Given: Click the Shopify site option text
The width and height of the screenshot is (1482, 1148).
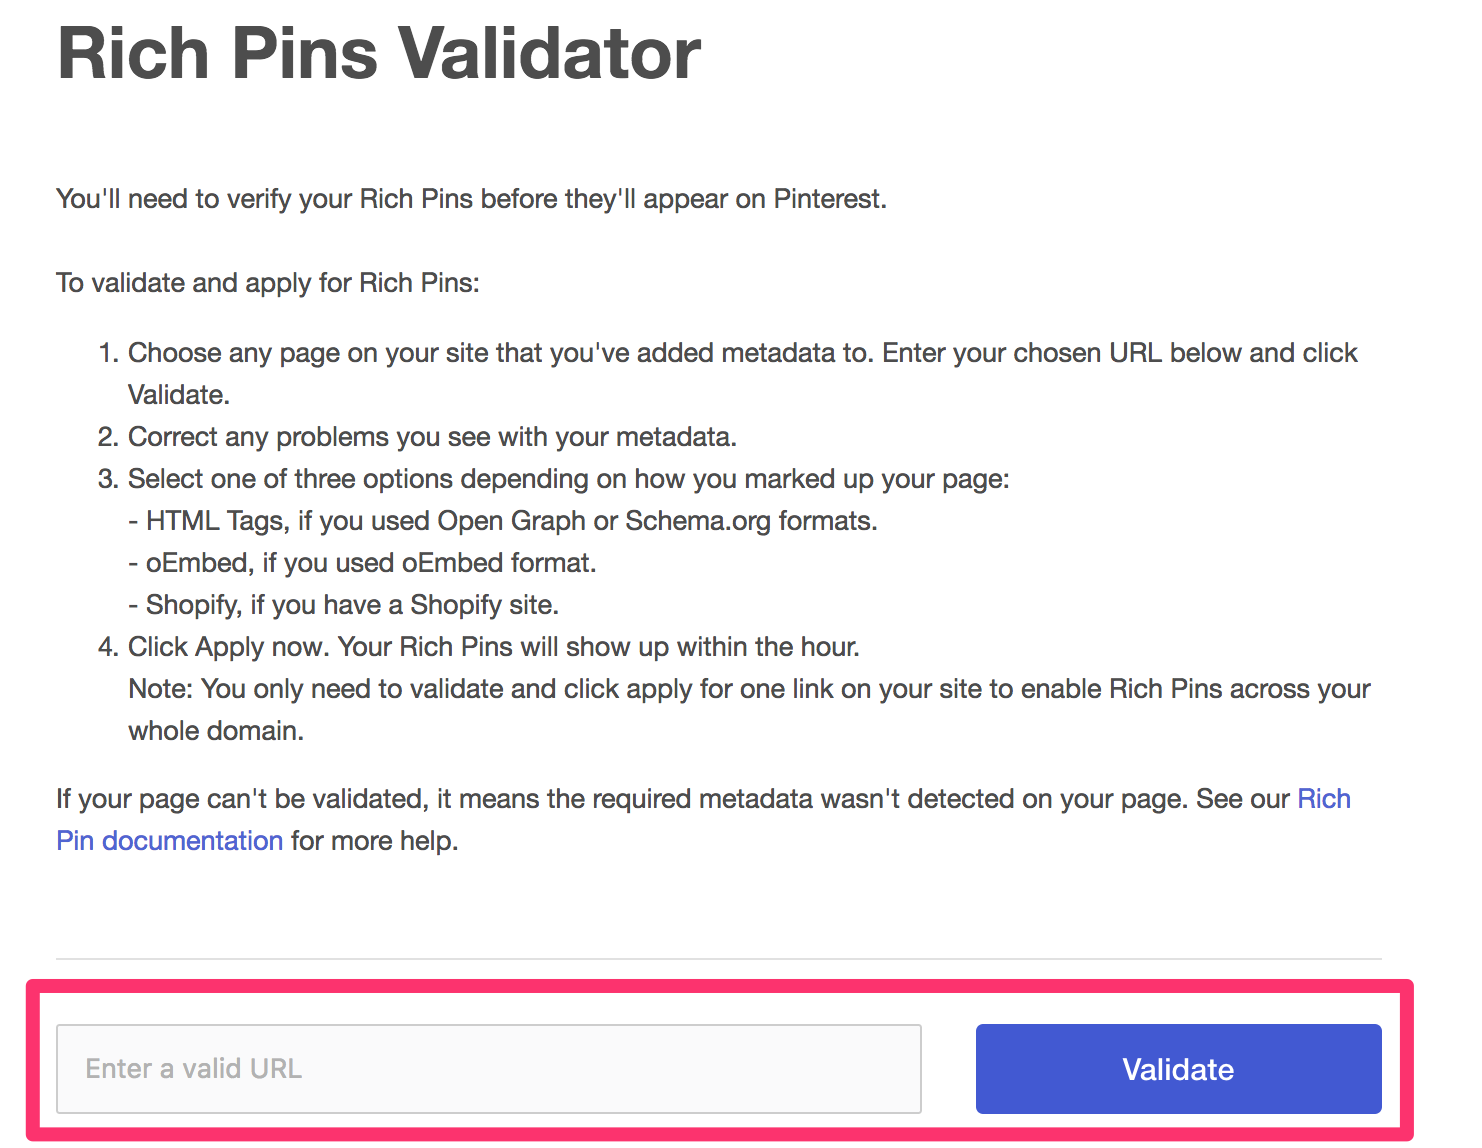Looking at the screenshot, I should (343, 604).
